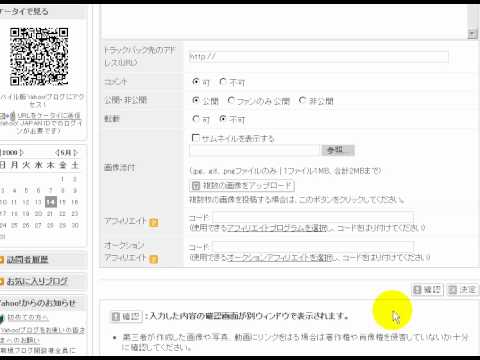Open the アフィリエイトプログラムを選択 link
Image resolution: width=480 pixels, height=360 pixels.
[277, 228]
